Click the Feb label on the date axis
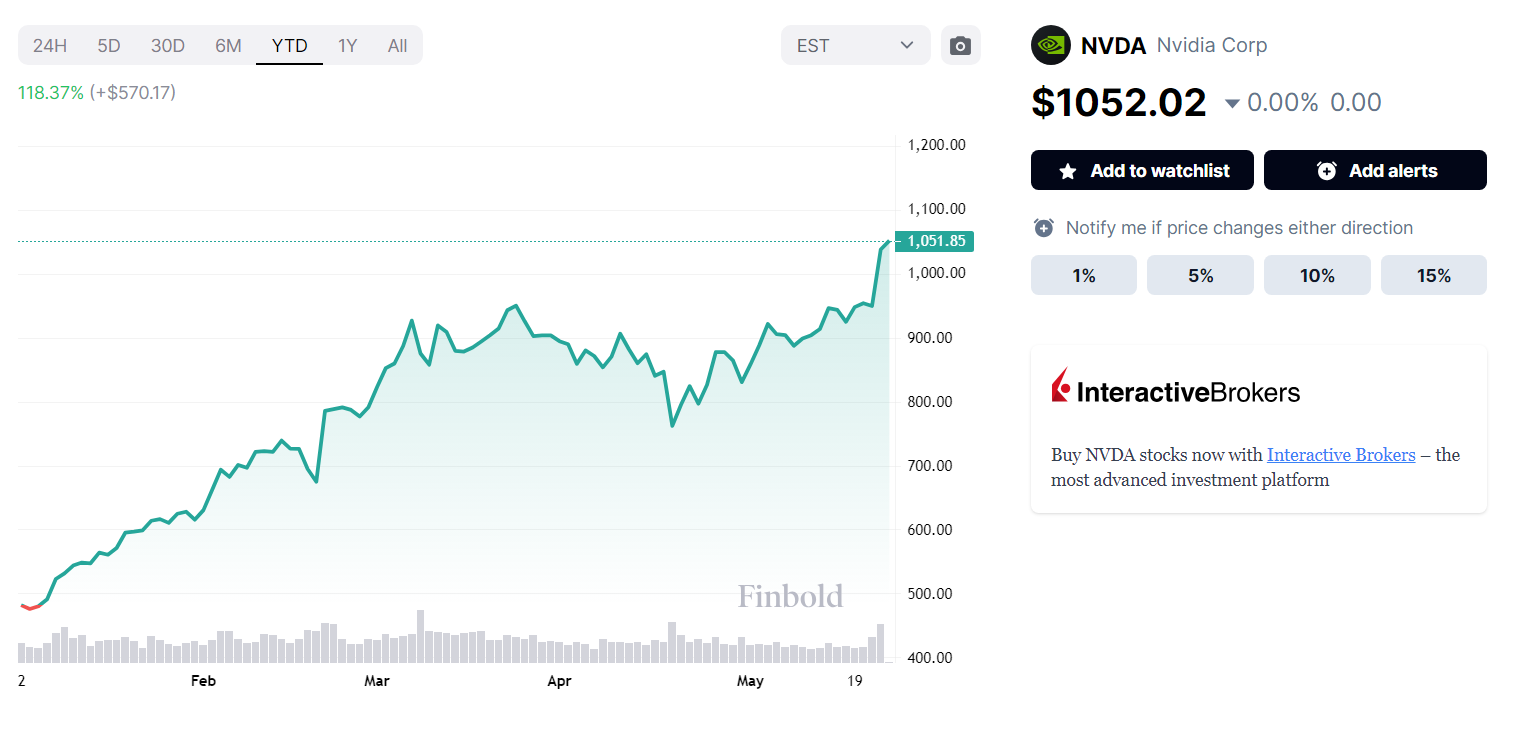Viewport: 1540px width, 729px height. (x=203, y=681)
